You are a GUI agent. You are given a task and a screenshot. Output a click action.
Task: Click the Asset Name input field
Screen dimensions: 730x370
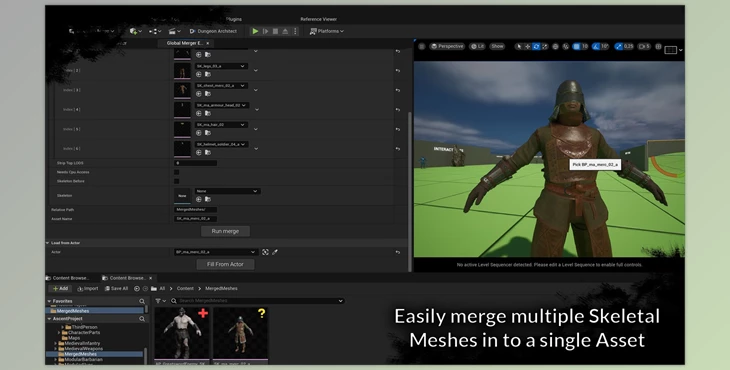tap(196, 219)
